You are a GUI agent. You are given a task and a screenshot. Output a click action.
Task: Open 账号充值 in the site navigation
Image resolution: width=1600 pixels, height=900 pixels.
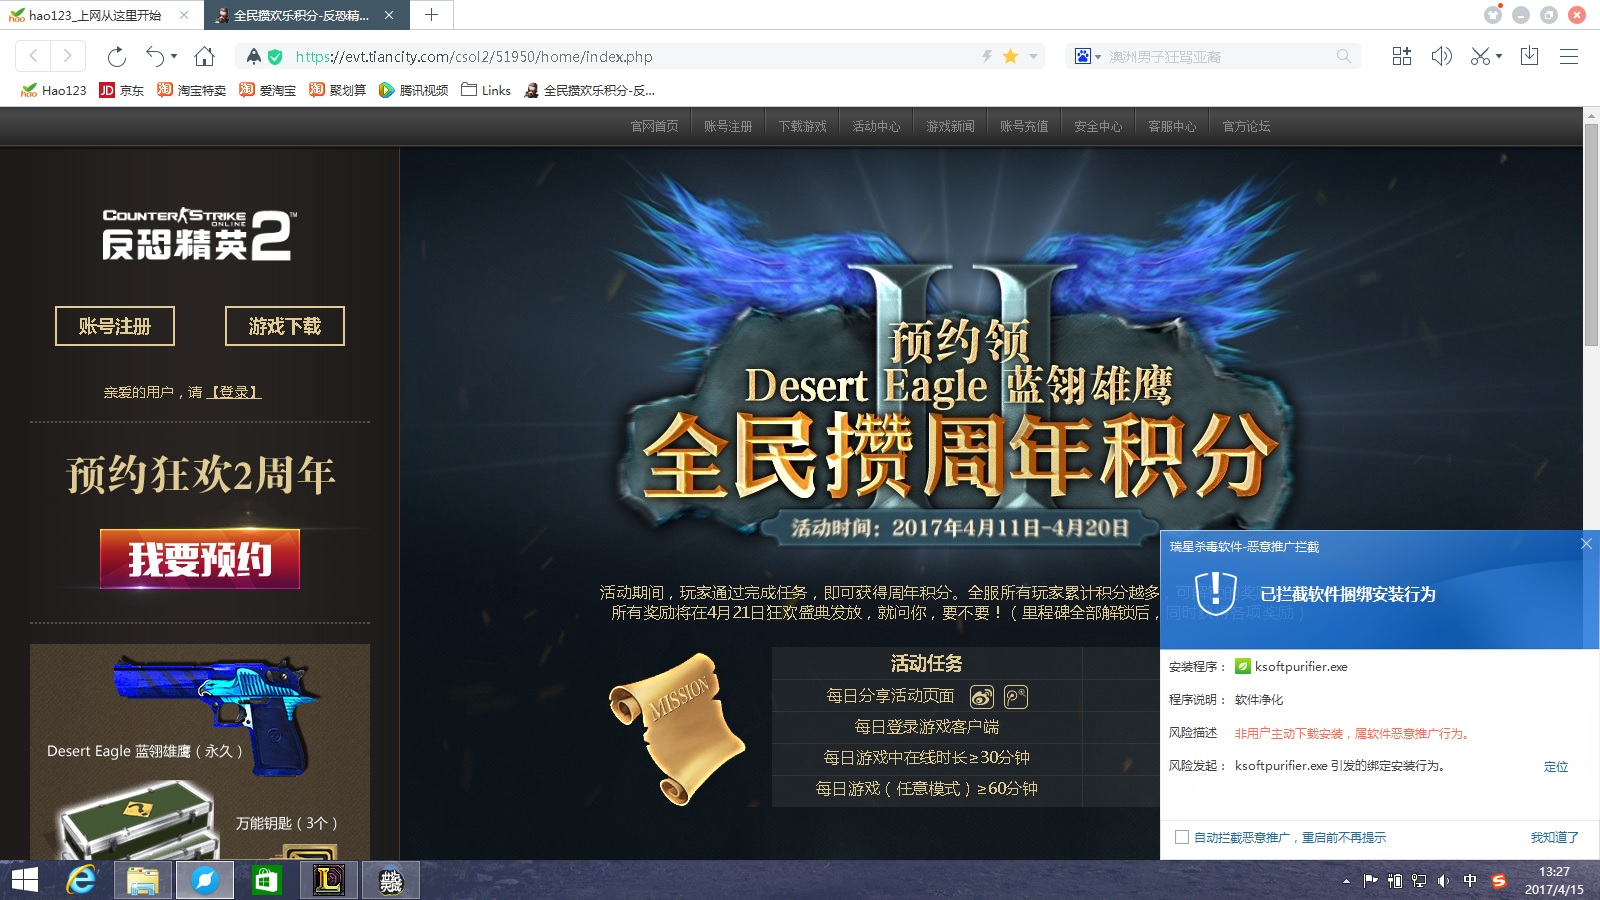(1025, 126)
